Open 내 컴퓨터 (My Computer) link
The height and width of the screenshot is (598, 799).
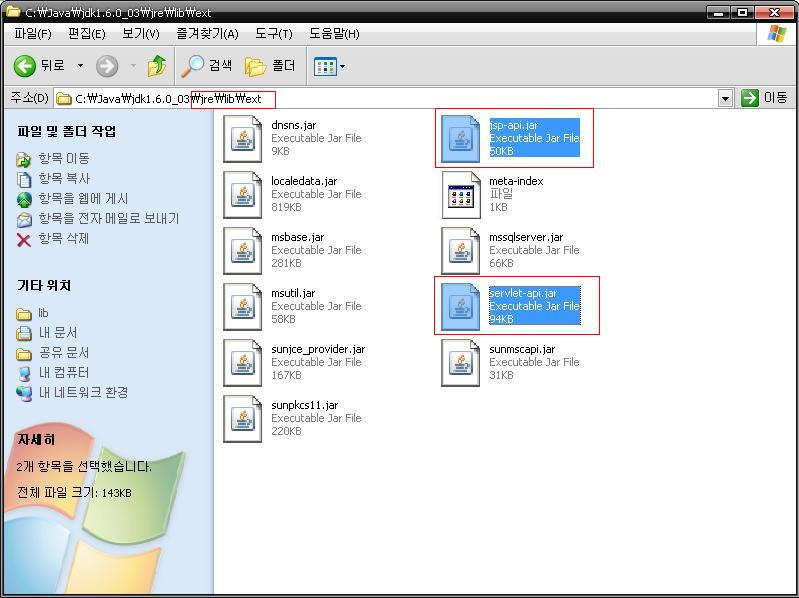64,372
